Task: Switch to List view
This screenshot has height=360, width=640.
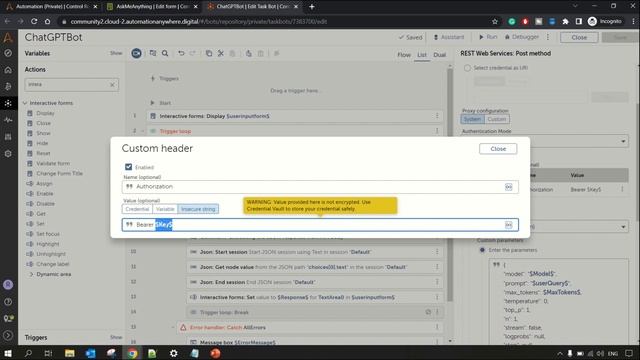Action: point(422,55)
